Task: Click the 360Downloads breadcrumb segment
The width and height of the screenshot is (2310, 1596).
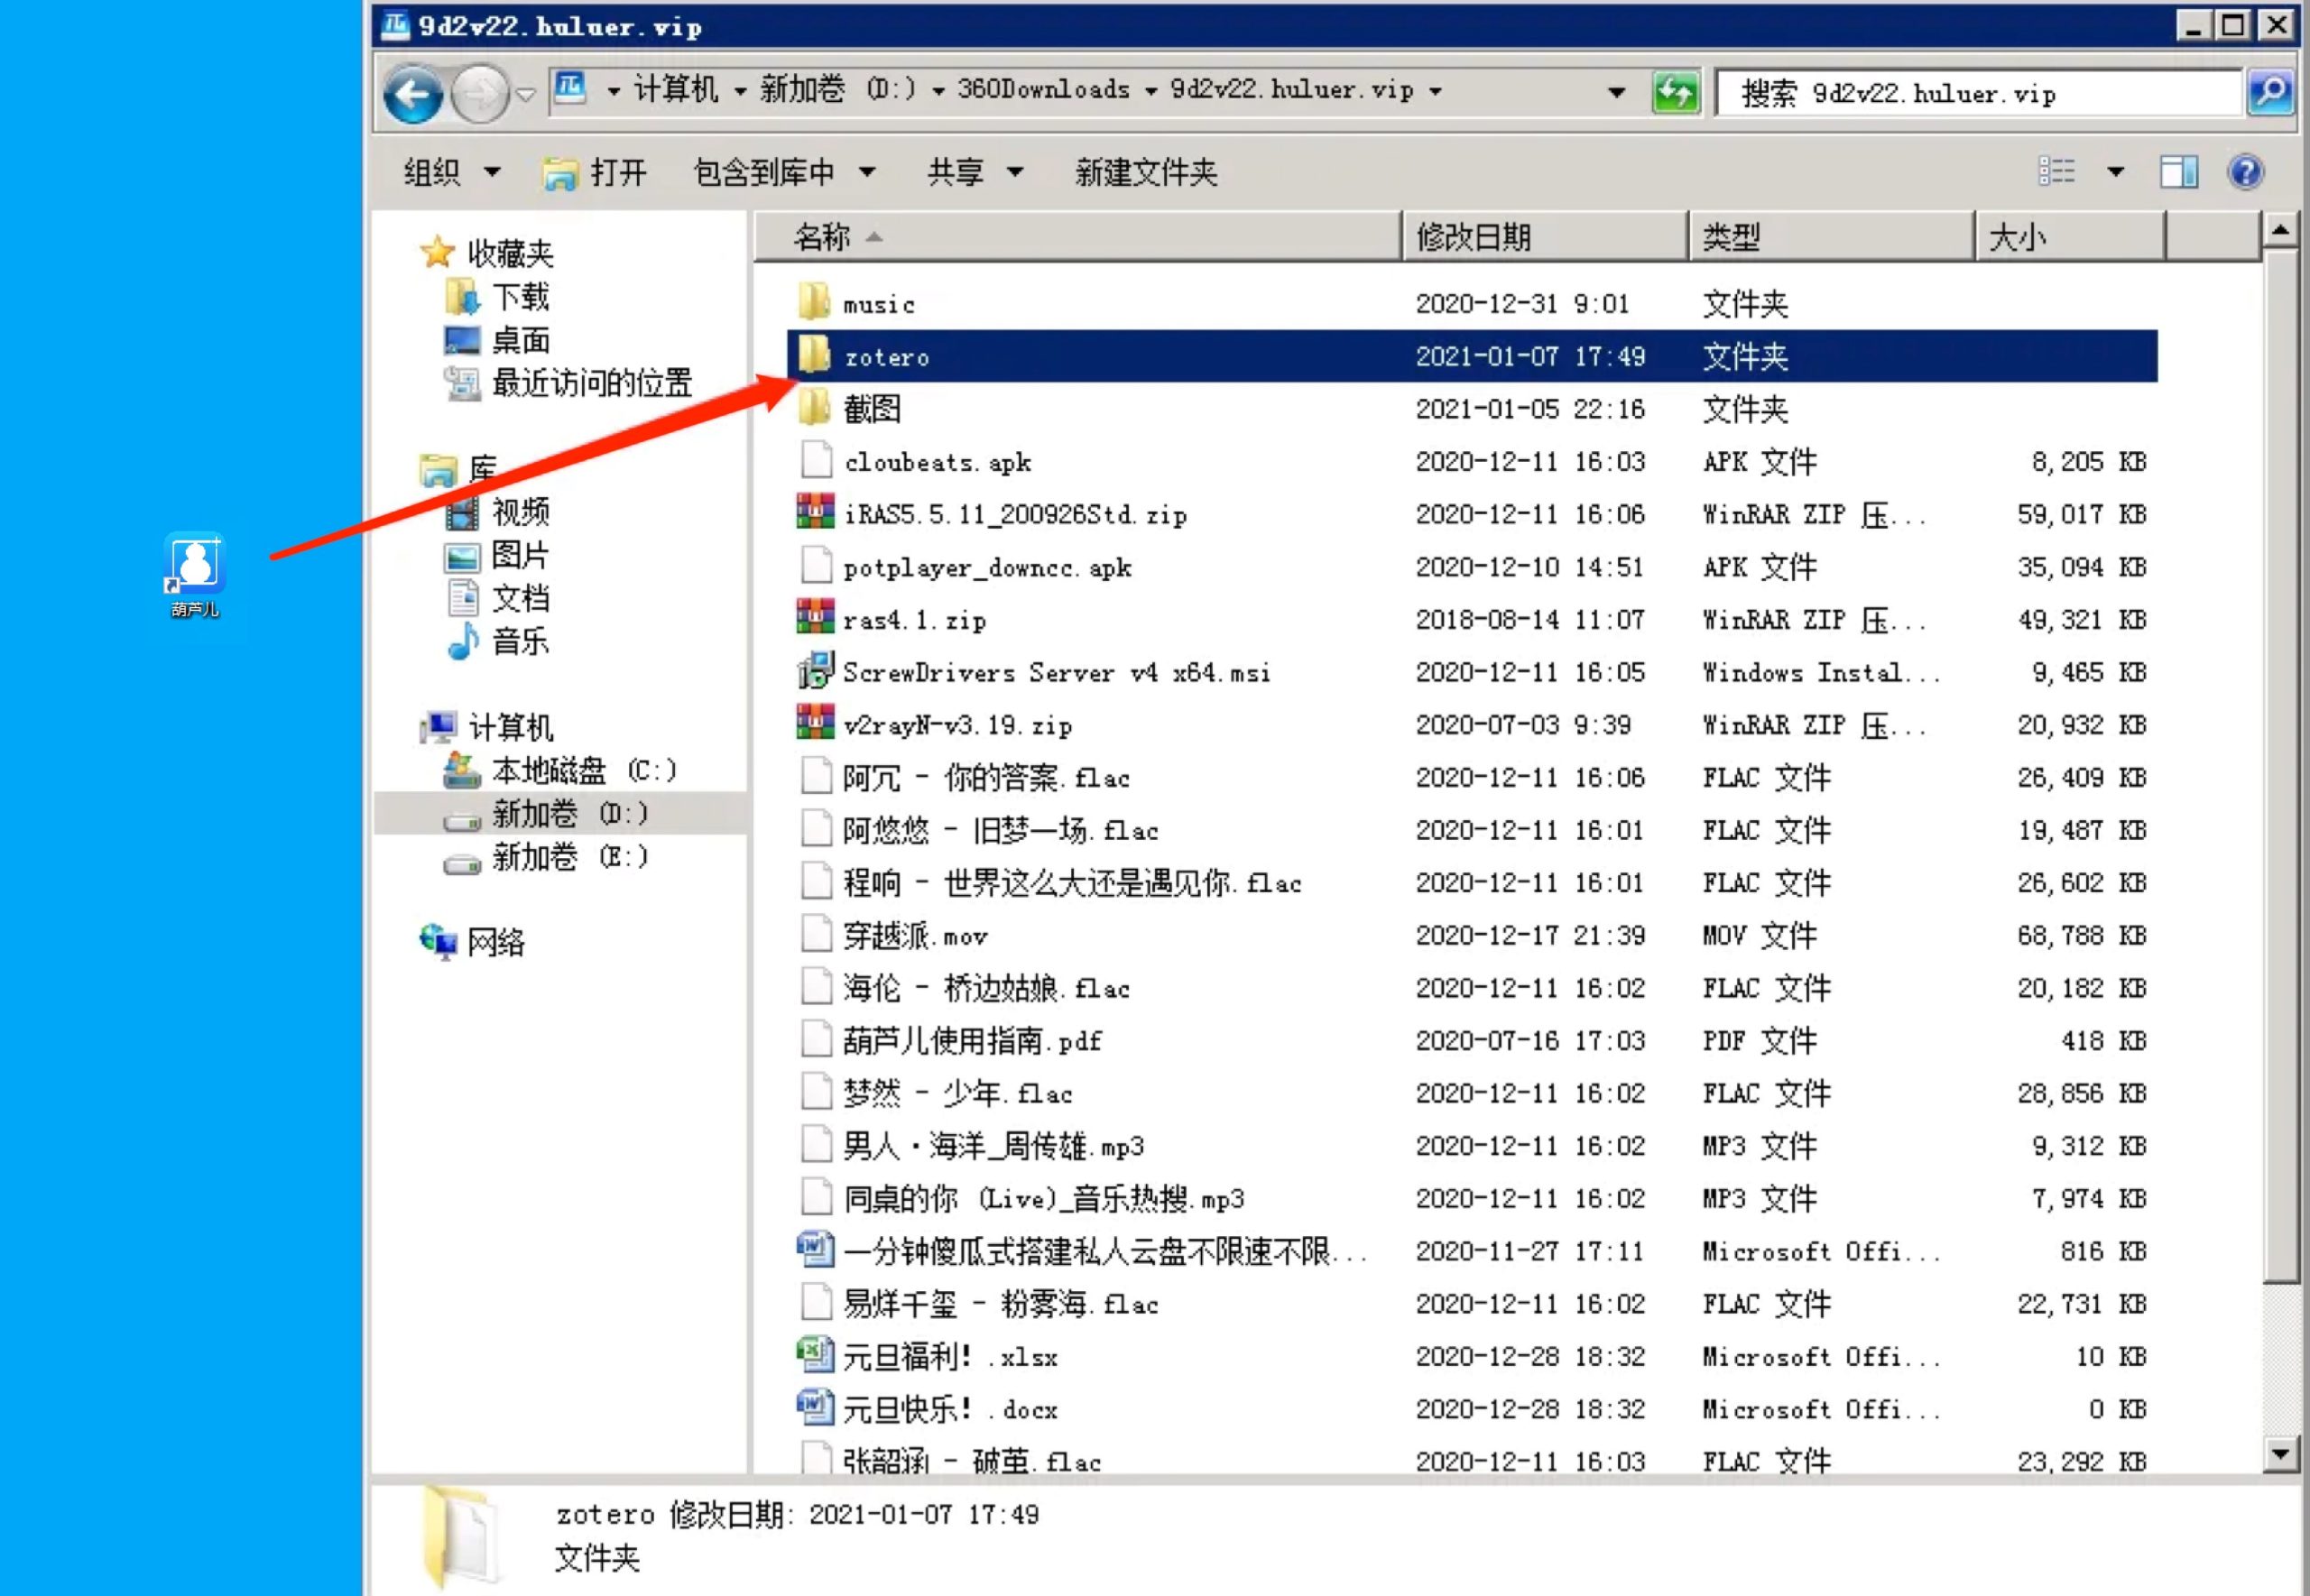Action: click(1043, 89)
